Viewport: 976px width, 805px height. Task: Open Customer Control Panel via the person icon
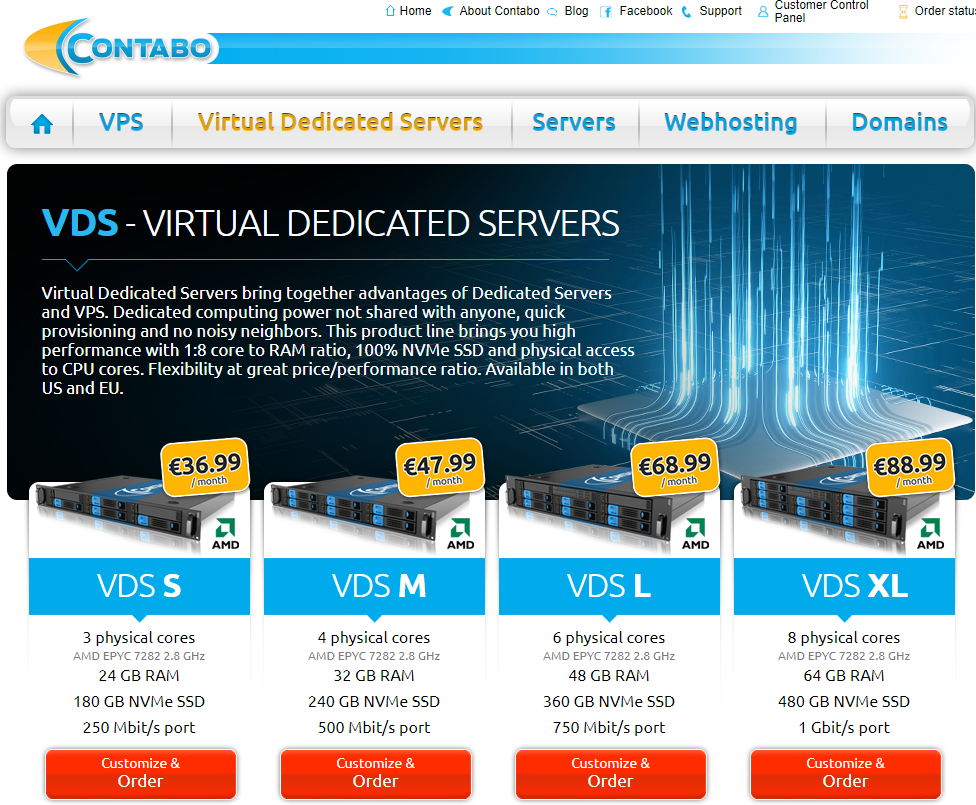pos(763,11)
